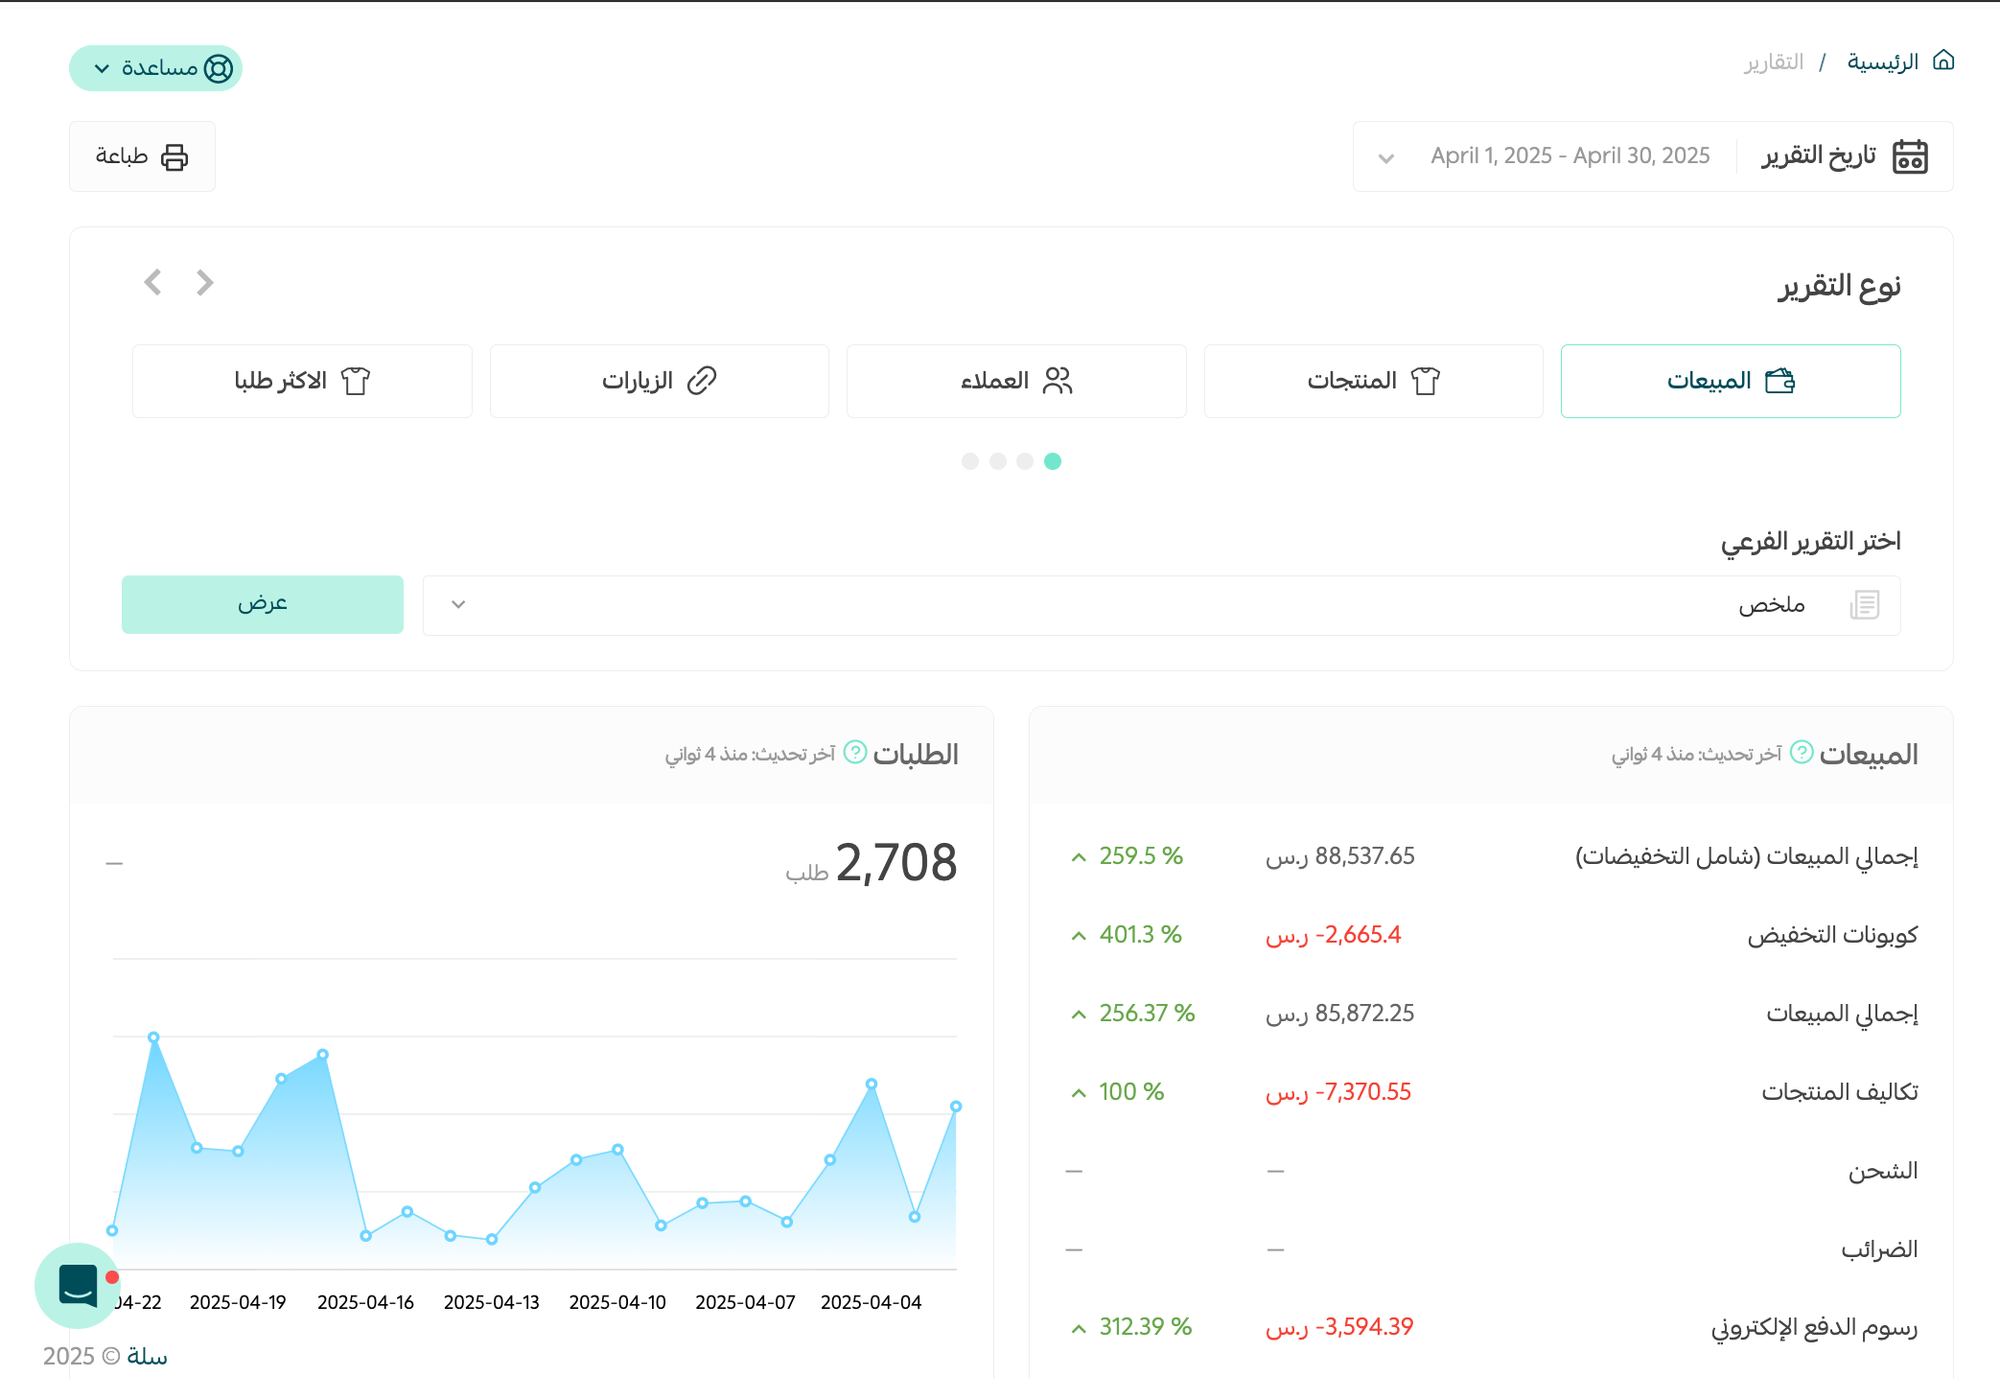Click the lifebuoy icon in the help button
2000x1379 pixels.
pyautogui.click(x=218, y=68)
